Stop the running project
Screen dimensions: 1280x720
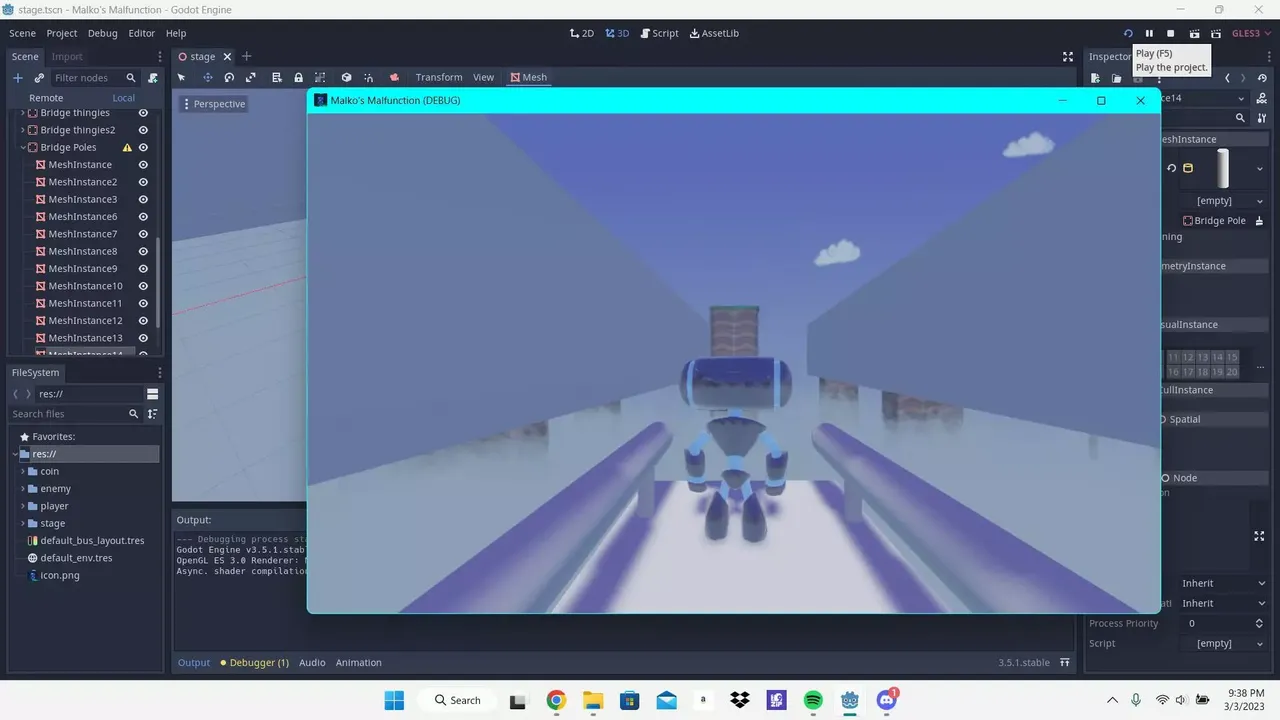pyautogui.click(x=1171, y=33)
